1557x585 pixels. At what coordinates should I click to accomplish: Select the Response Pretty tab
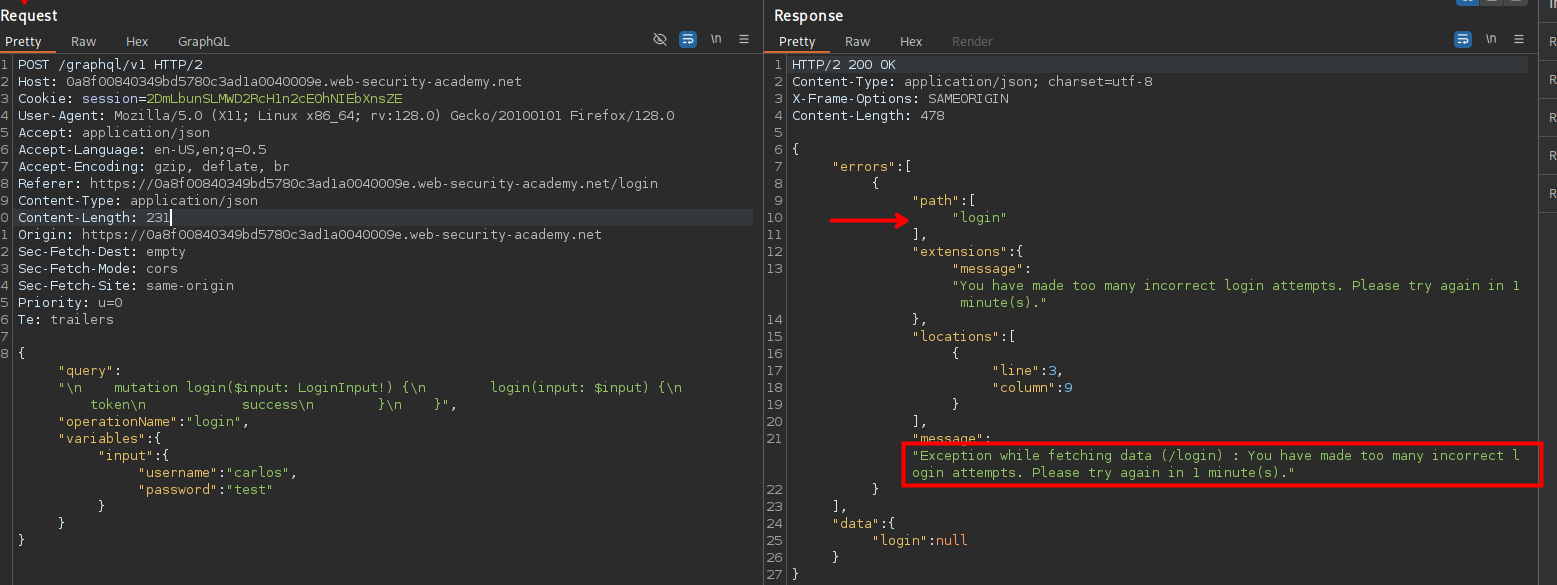click(x=797, y=42)
